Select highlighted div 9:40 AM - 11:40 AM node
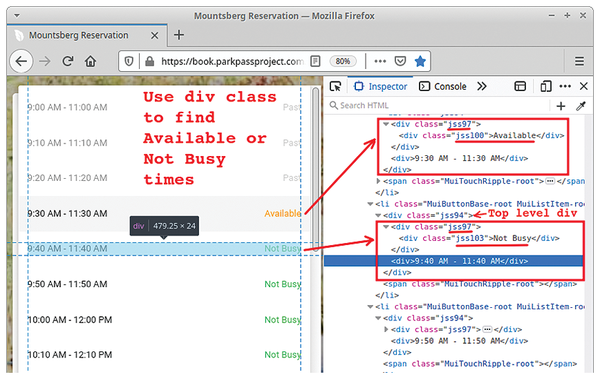This screenshot has width=600, height=379. 454,261
